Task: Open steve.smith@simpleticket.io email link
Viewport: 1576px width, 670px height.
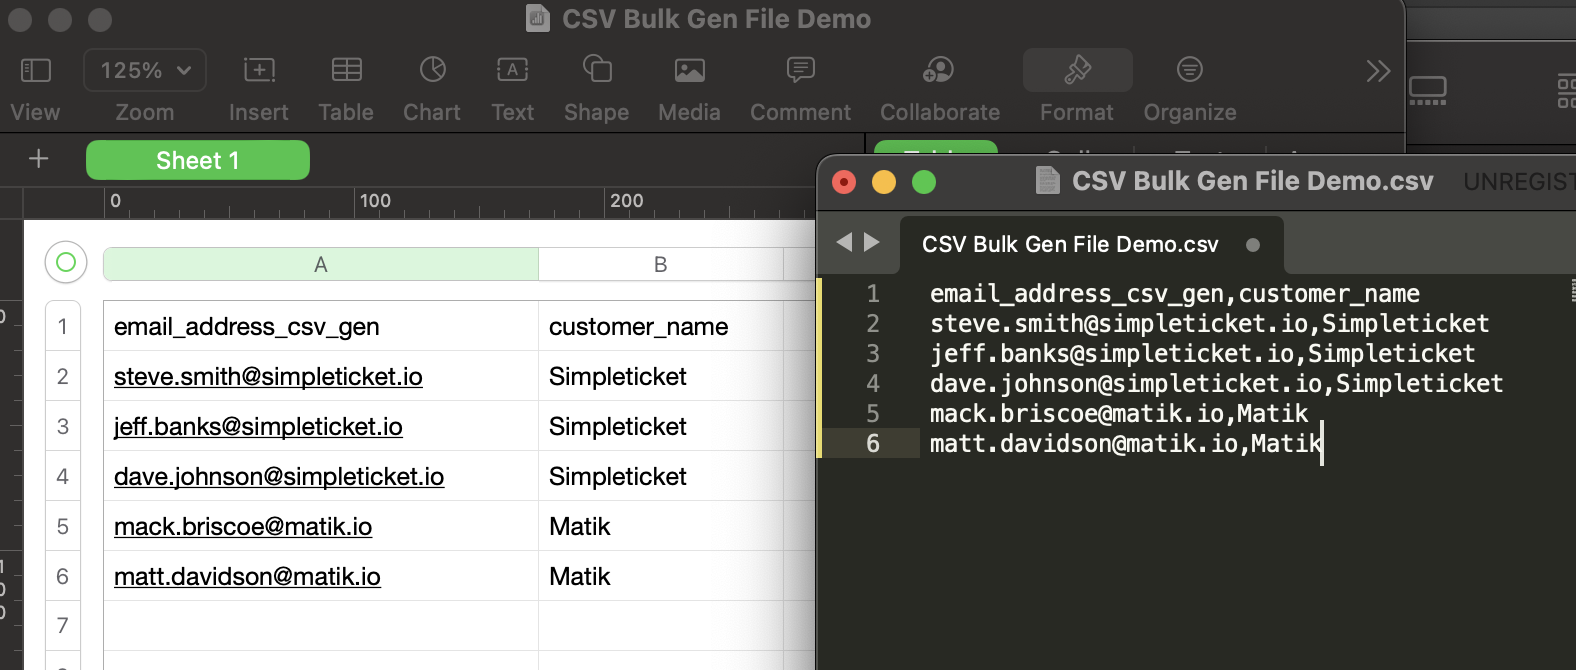Action: click(268, 377)
